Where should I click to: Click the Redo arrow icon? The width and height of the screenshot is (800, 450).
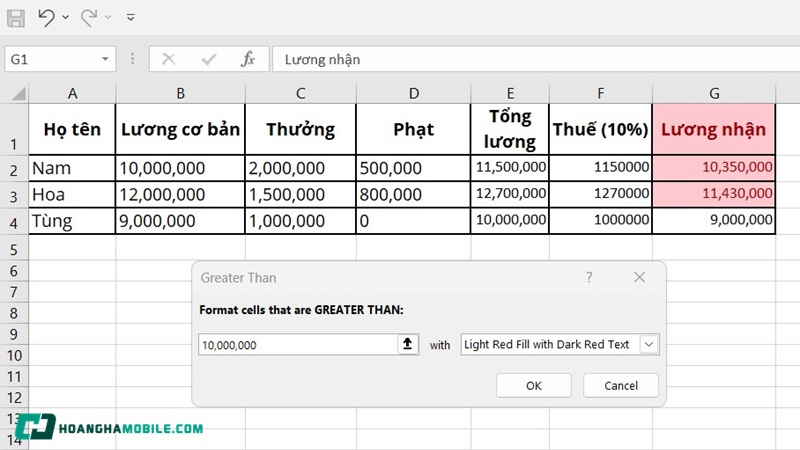pos(89,17)
